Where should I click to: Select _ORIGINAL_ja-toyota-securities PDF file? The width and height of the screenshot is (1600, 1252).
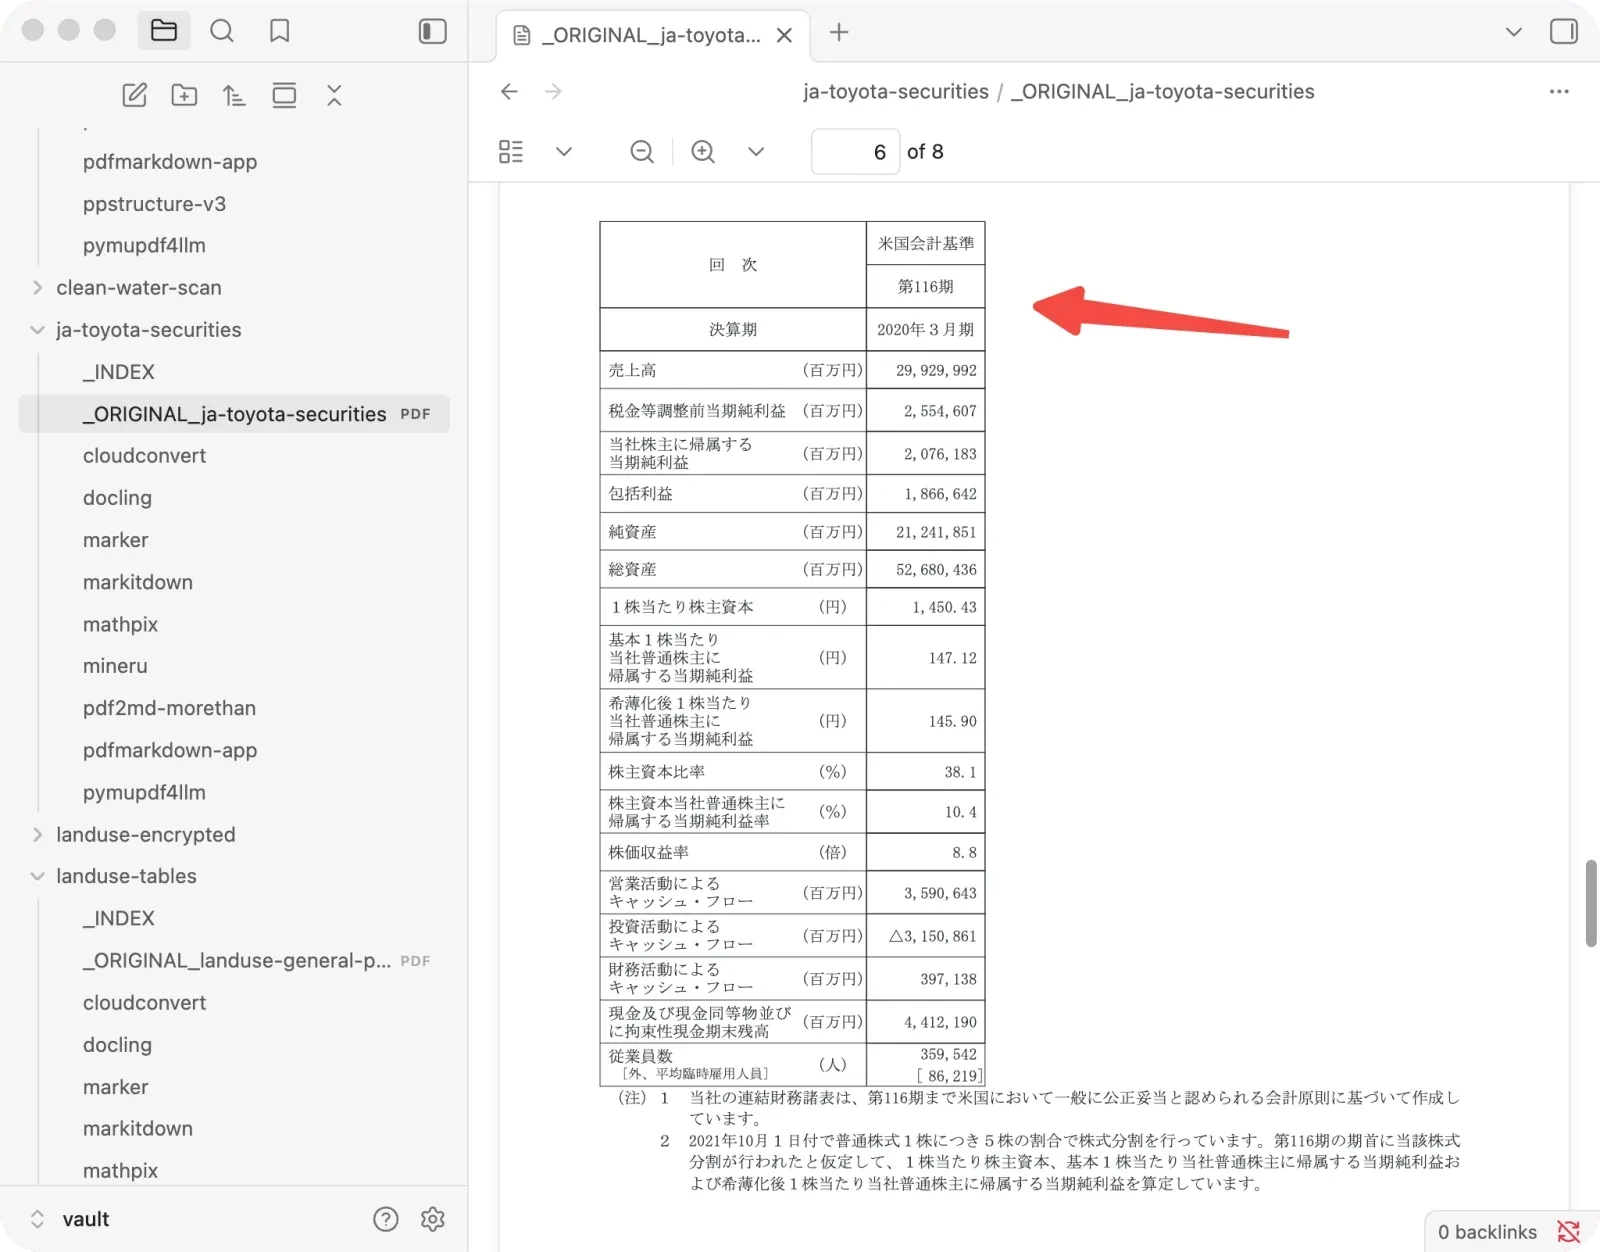(234, 414)
